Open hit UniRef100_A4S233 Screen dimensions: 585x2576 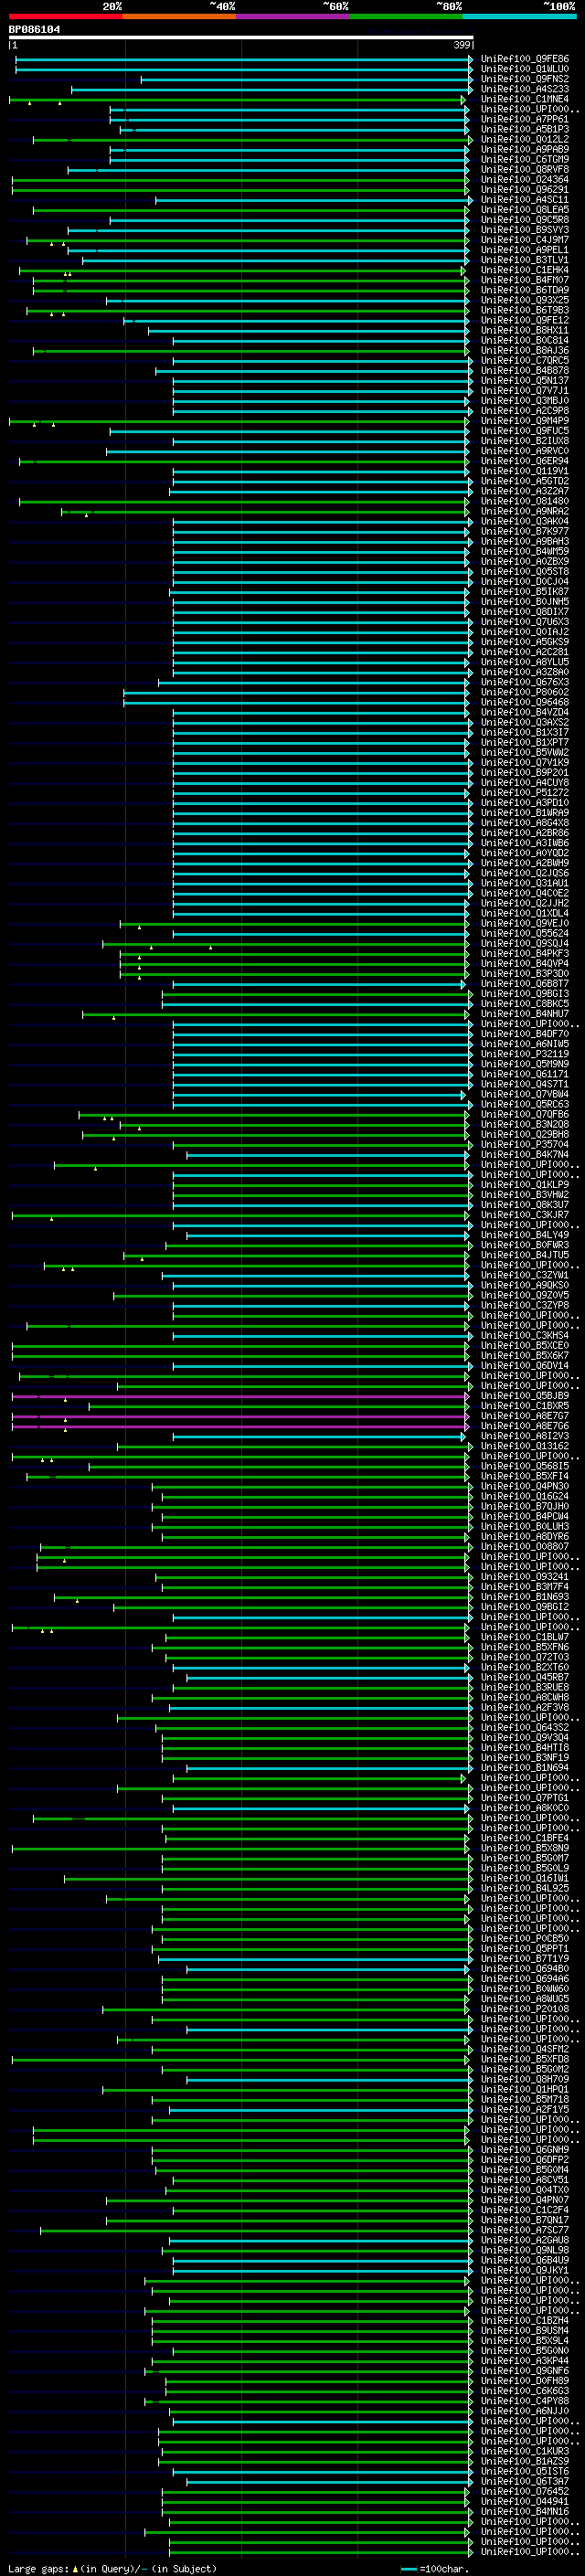525,89
